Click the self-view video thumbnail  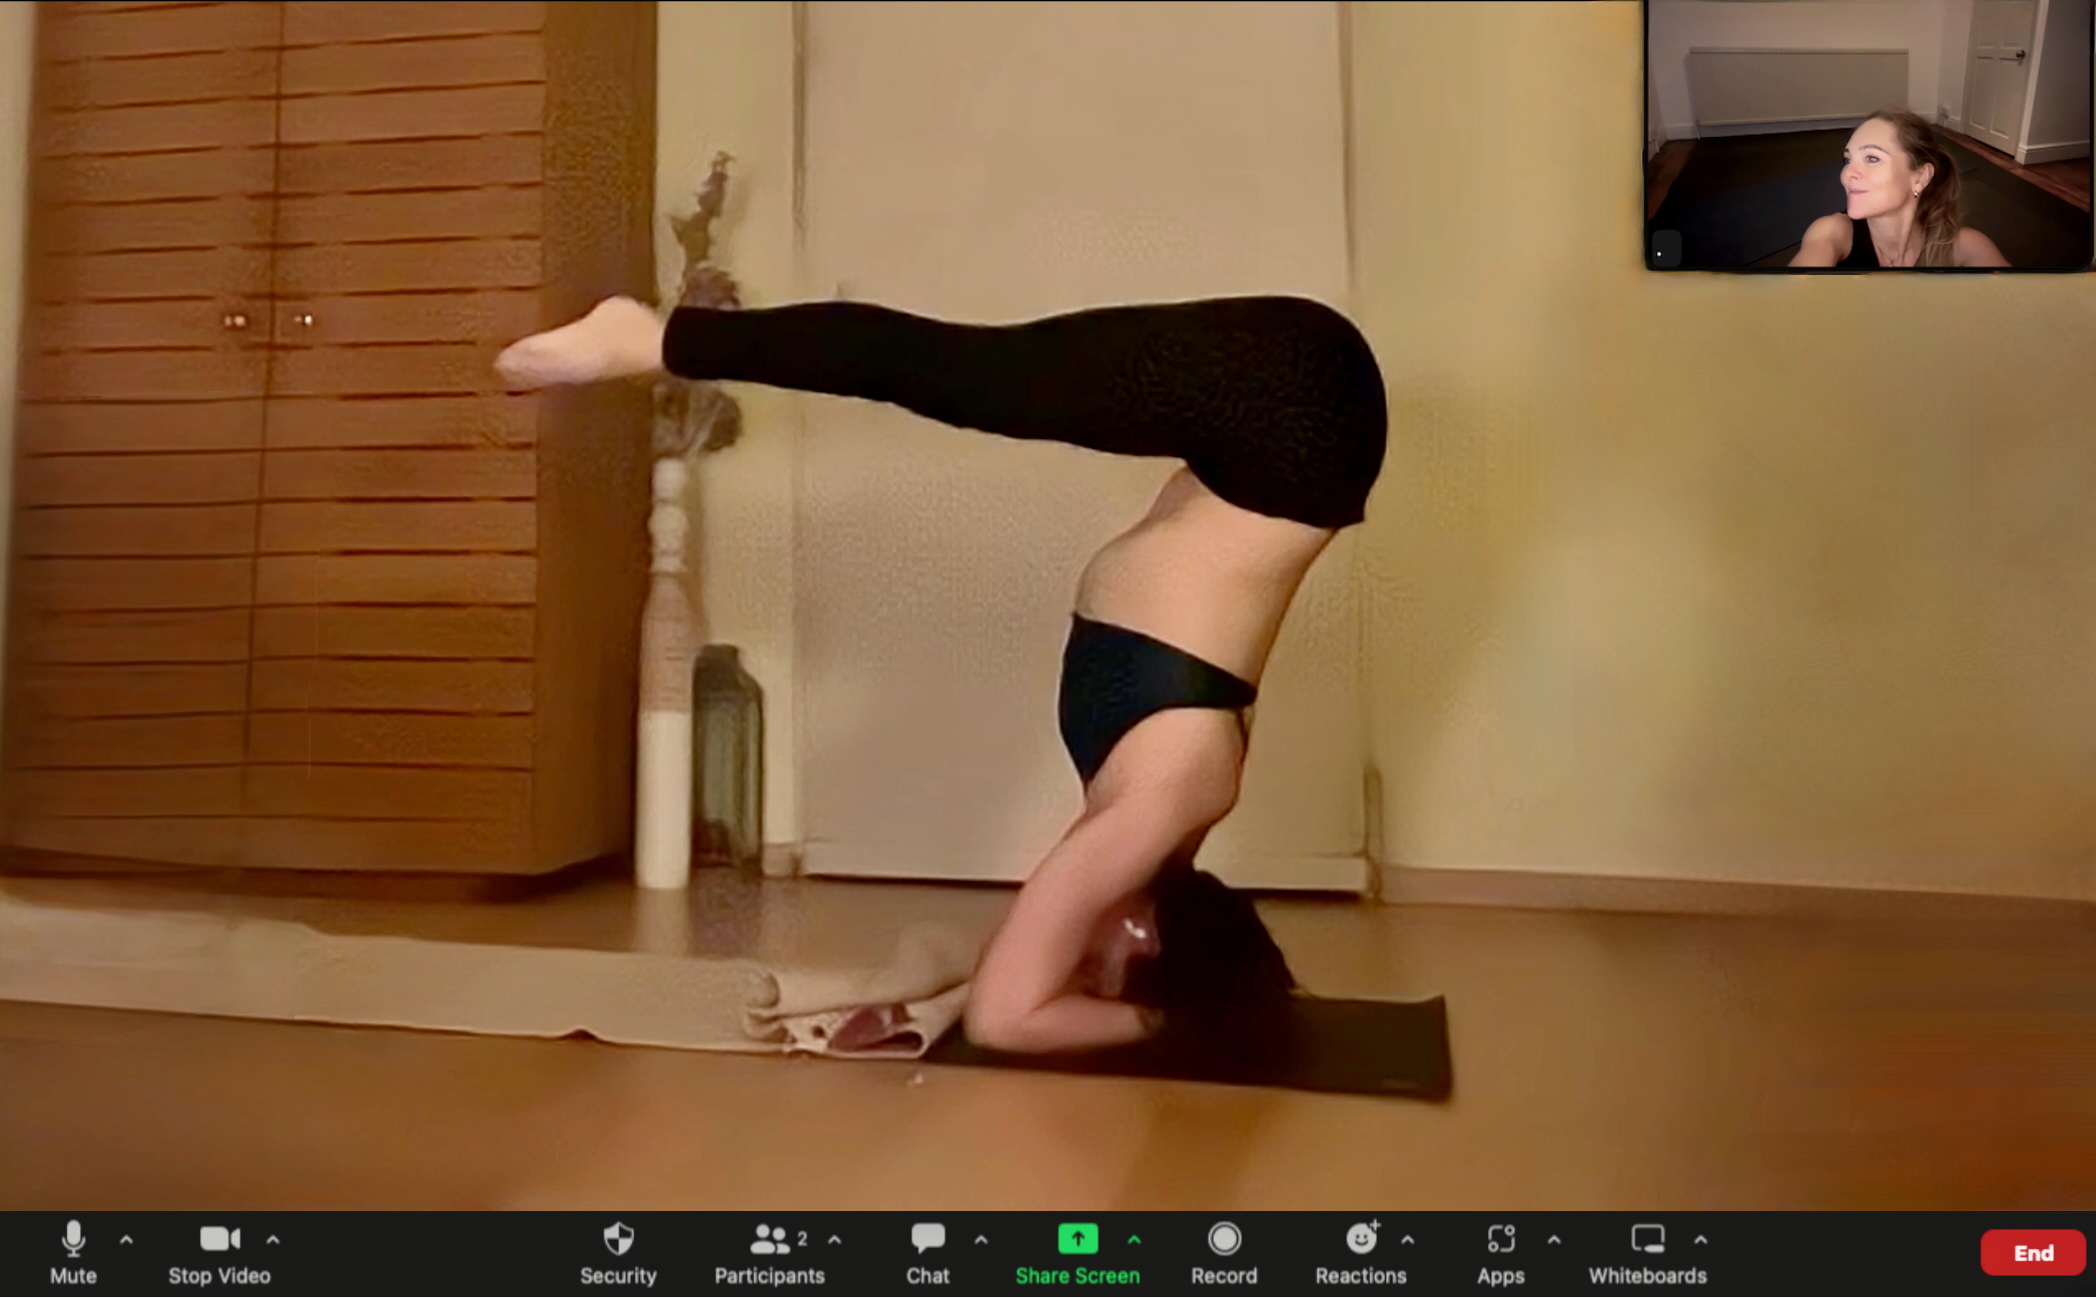pos(1868,135)
